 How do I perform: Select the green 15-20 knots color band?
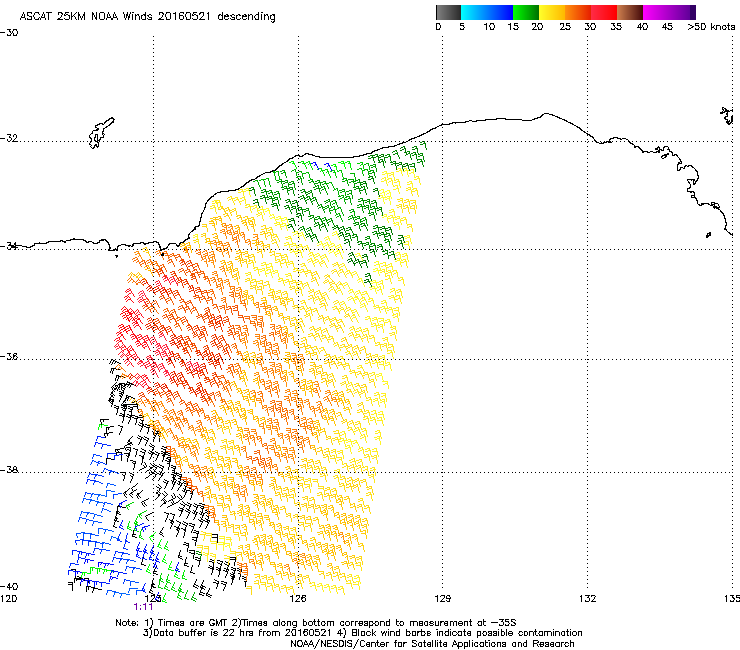click(526, 12)
